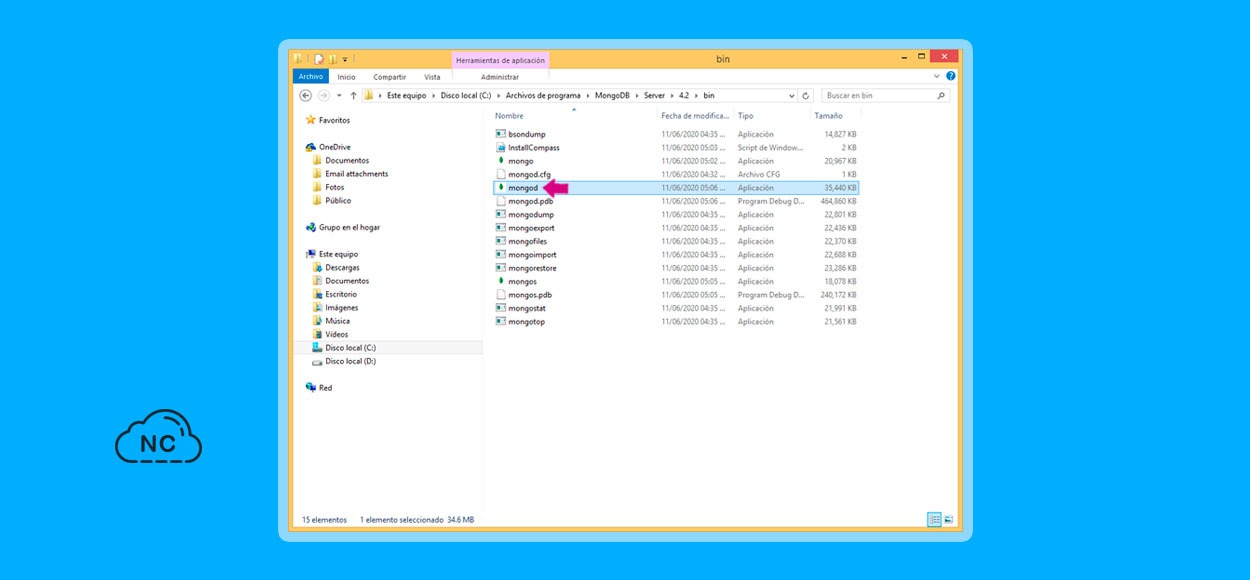Screen dimensions: 1250x580
Task: Select Email attachments folder
Action: point(356,174)
